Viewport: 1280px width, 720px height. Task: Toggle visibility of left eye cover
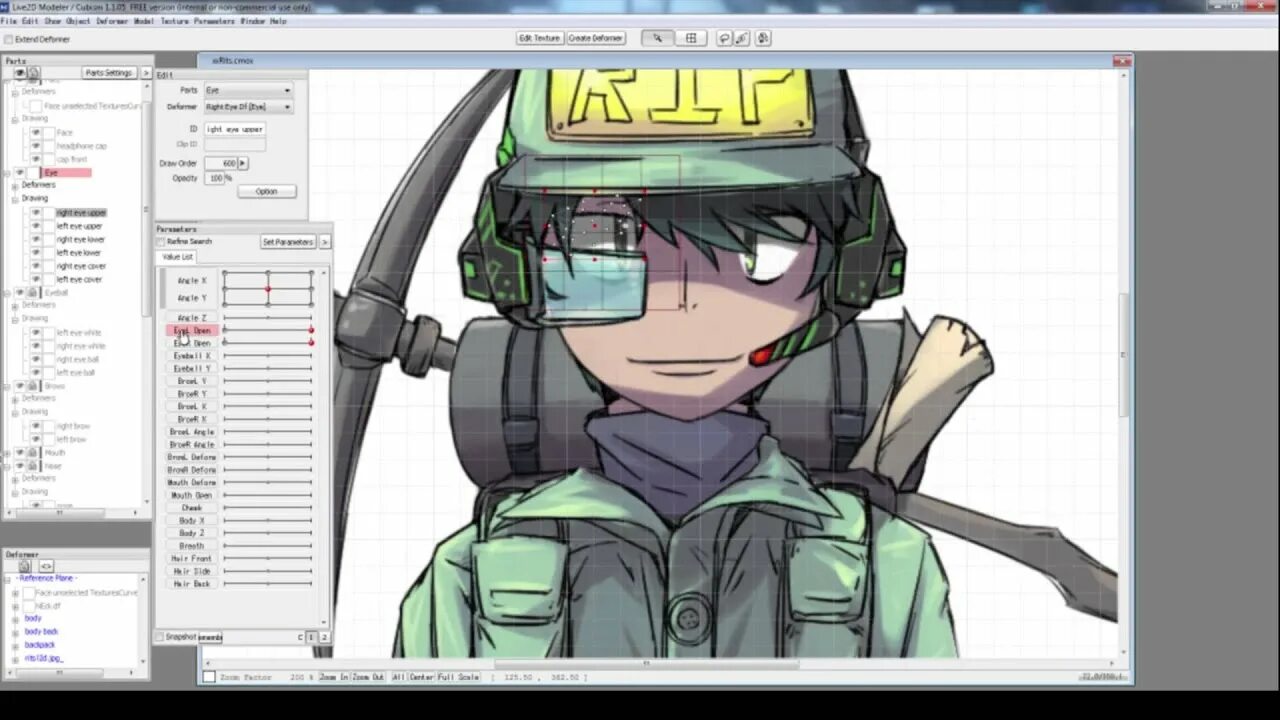tap(36, 279)
